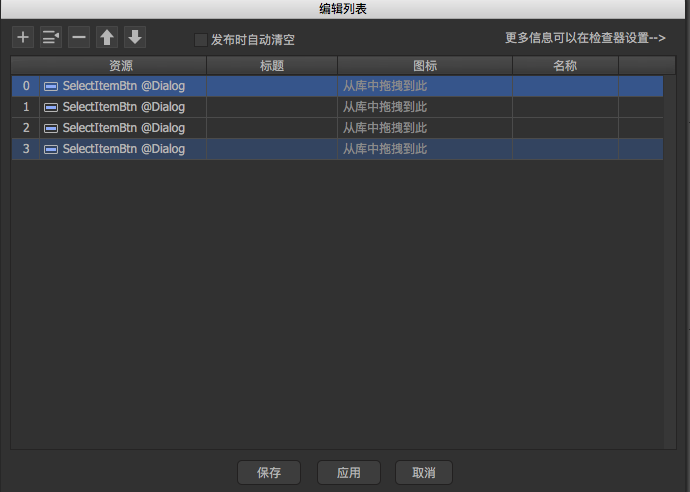The width and height of the screenshot is (690, 492).
Task: Click the name cell in row 3
Action: [x=565, y=149]
